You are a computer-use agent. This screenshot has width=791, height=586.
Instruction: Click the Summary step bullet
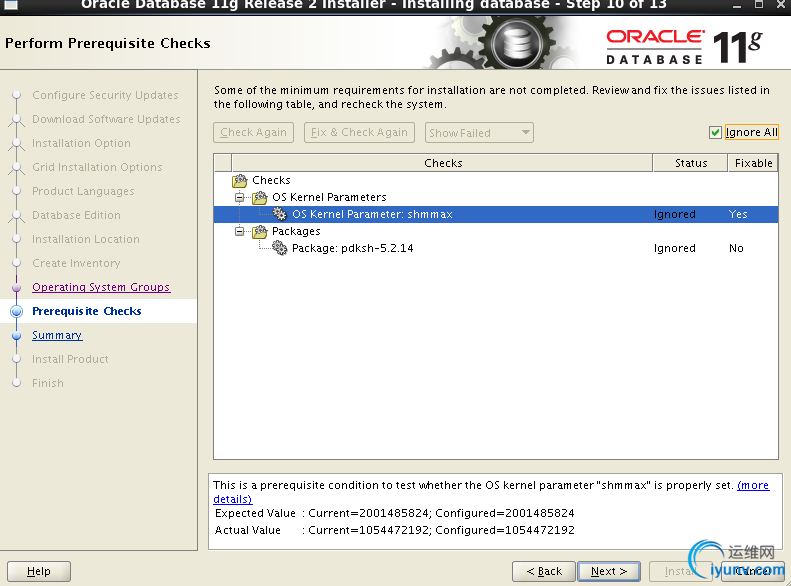pos(17,335)
